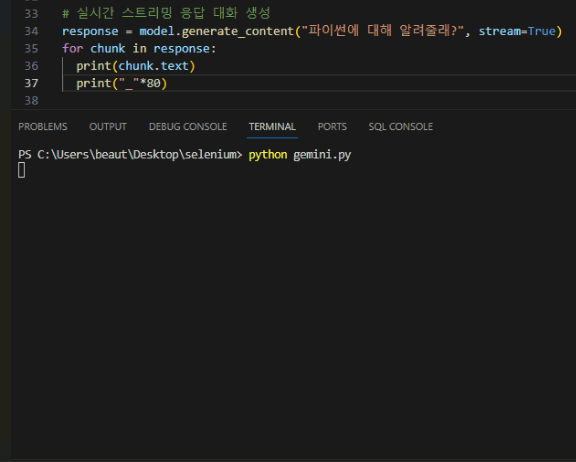Click line number 37 in the gutter
This screenshot has height=462, width=576.
[31, 83]
